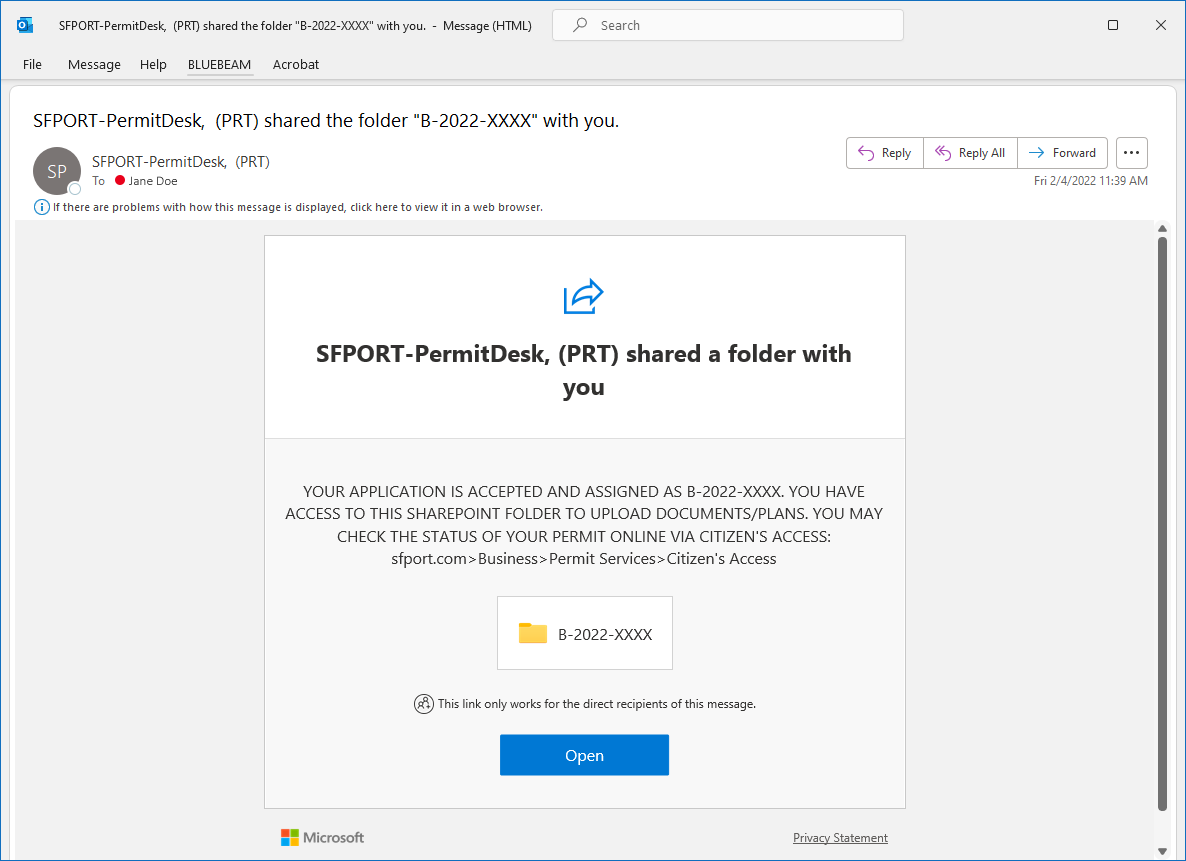
Task: Switch to the BLUEBEAM ribbon tab
Action: (219, 64)
